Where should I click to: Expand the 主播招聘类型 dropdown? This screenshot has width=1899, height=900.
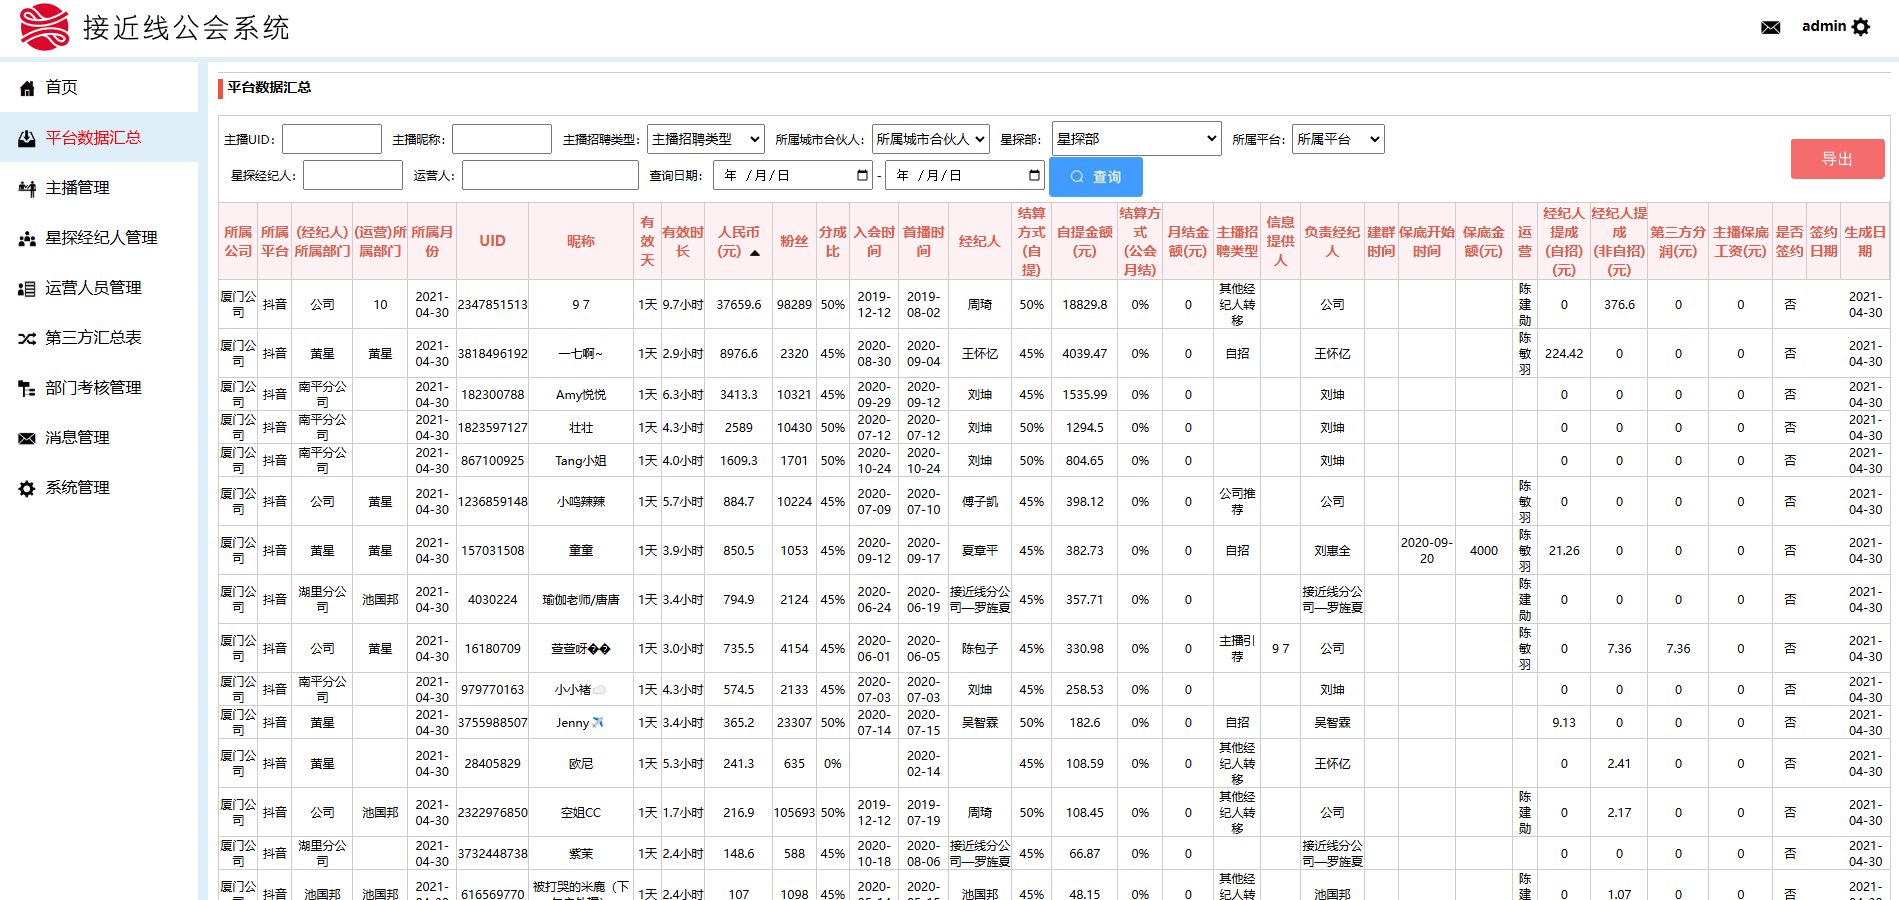point(706,139)
